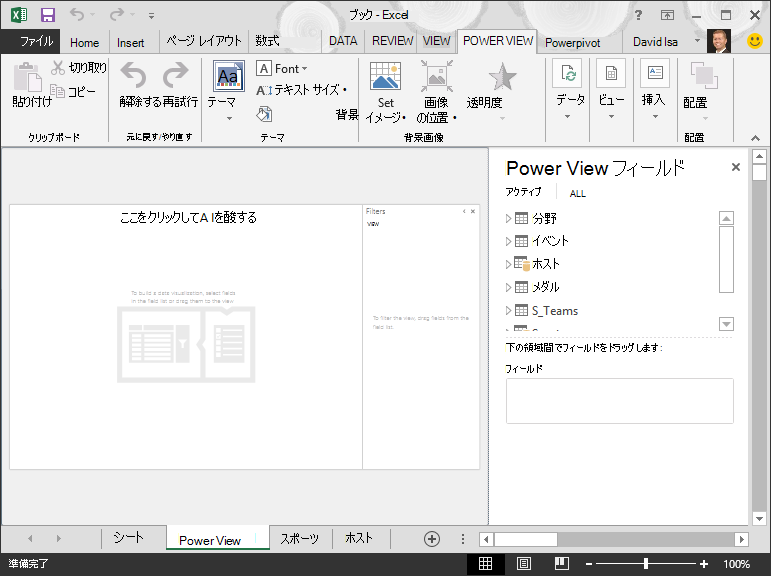Viewport: 771px width, 576px height.
Task: Click the Power View title placeholder
Action: 188,217
